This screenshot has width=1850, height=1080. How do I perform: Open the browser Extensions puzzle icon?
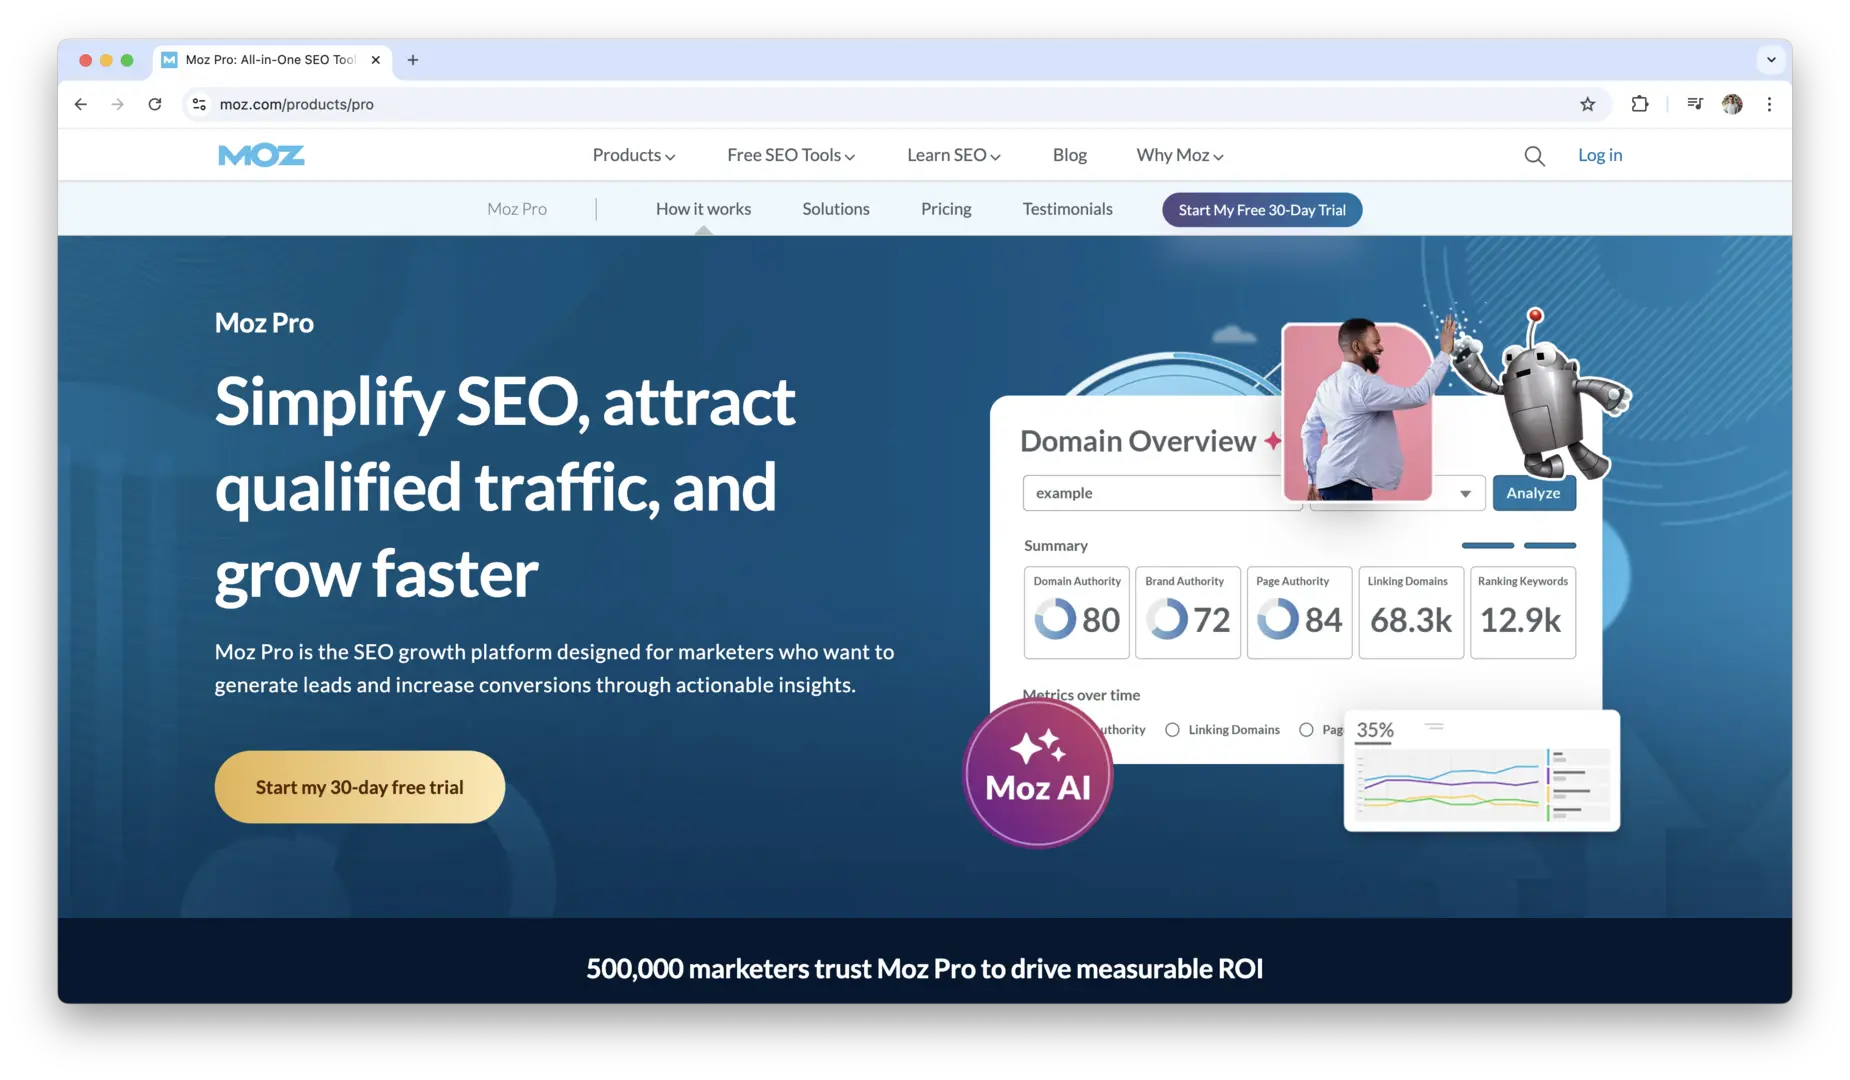(x=1640, y=104)
